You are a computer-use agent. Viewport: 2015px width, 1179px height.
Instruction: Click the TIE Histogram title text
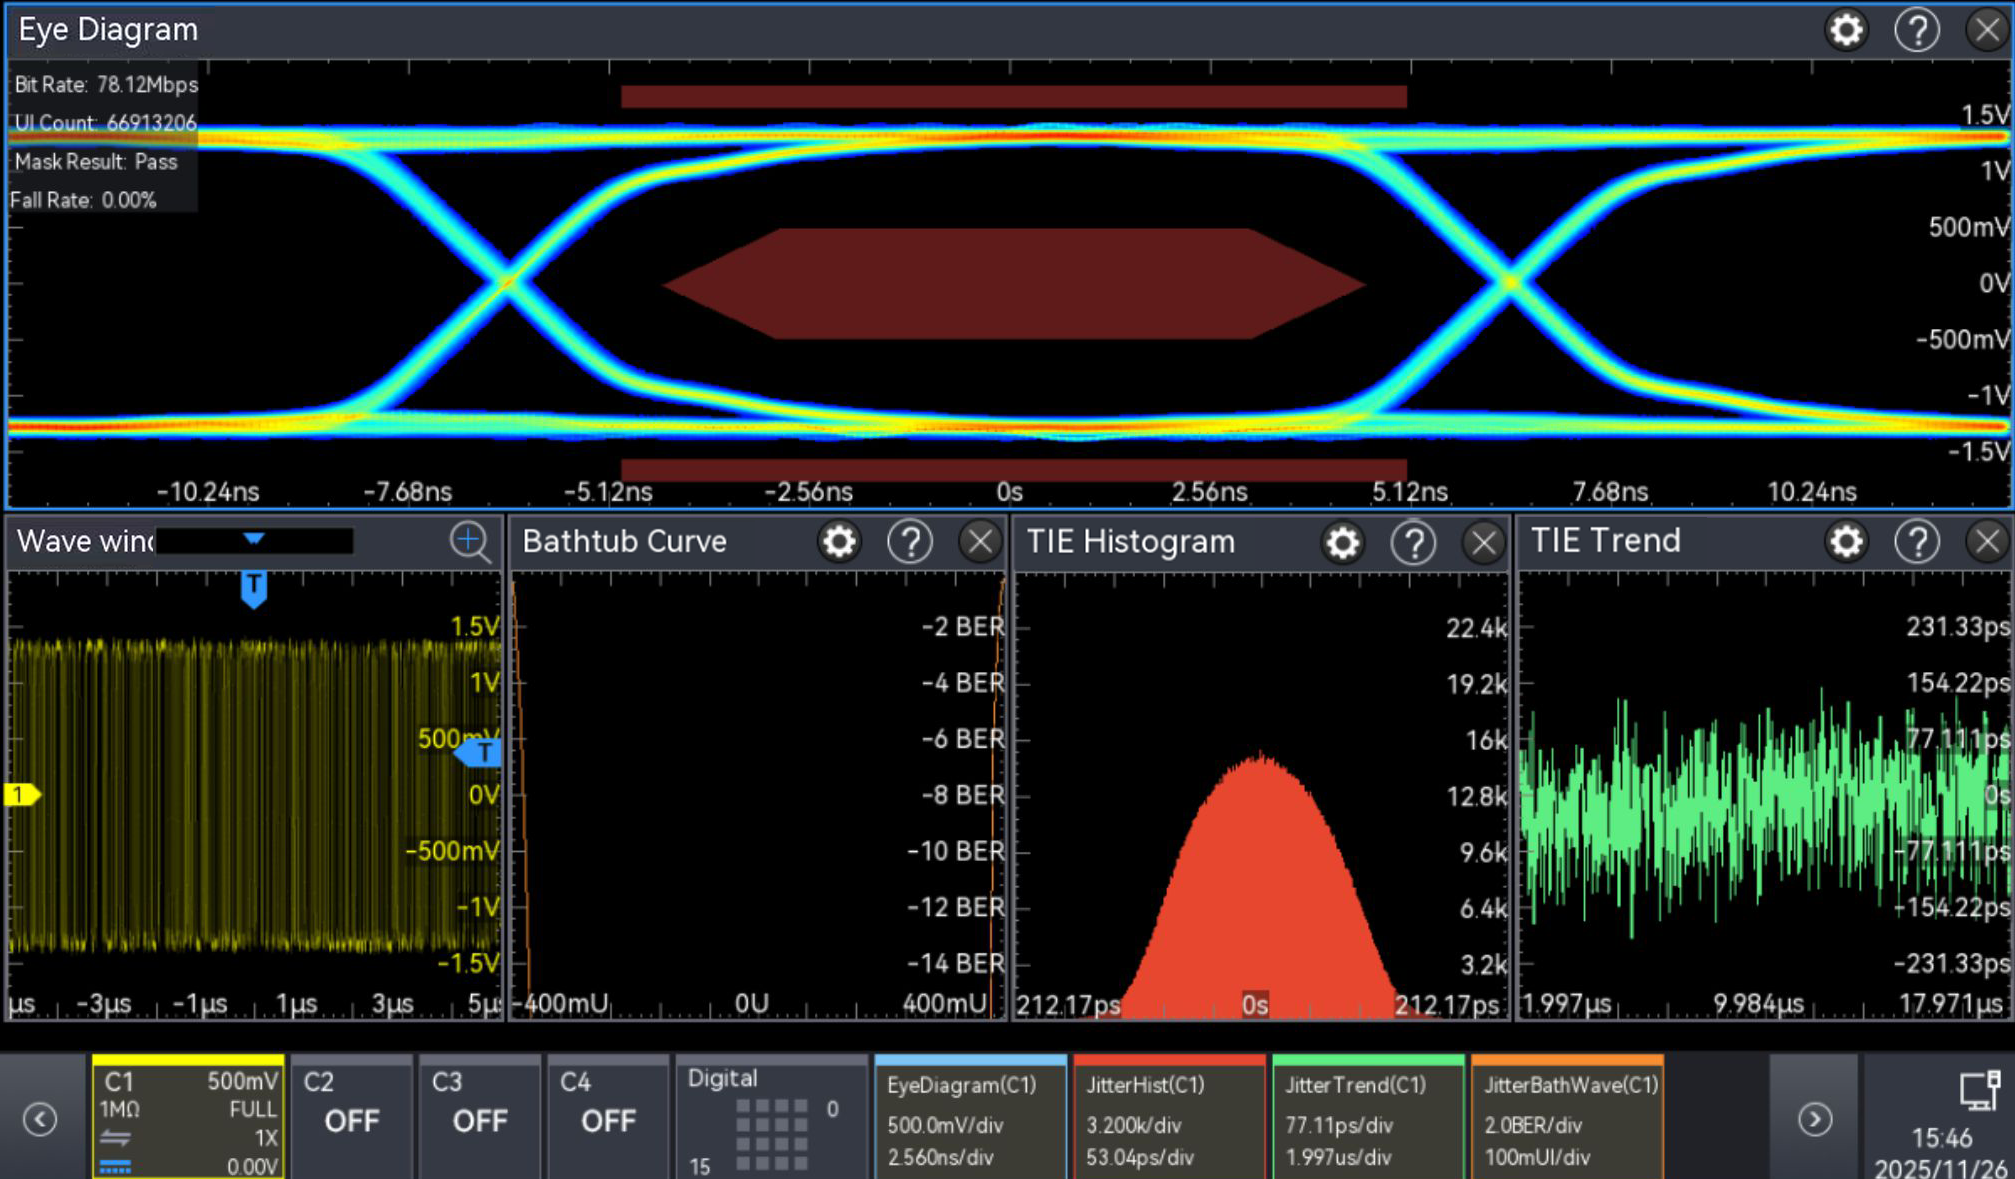(1131, 541)
